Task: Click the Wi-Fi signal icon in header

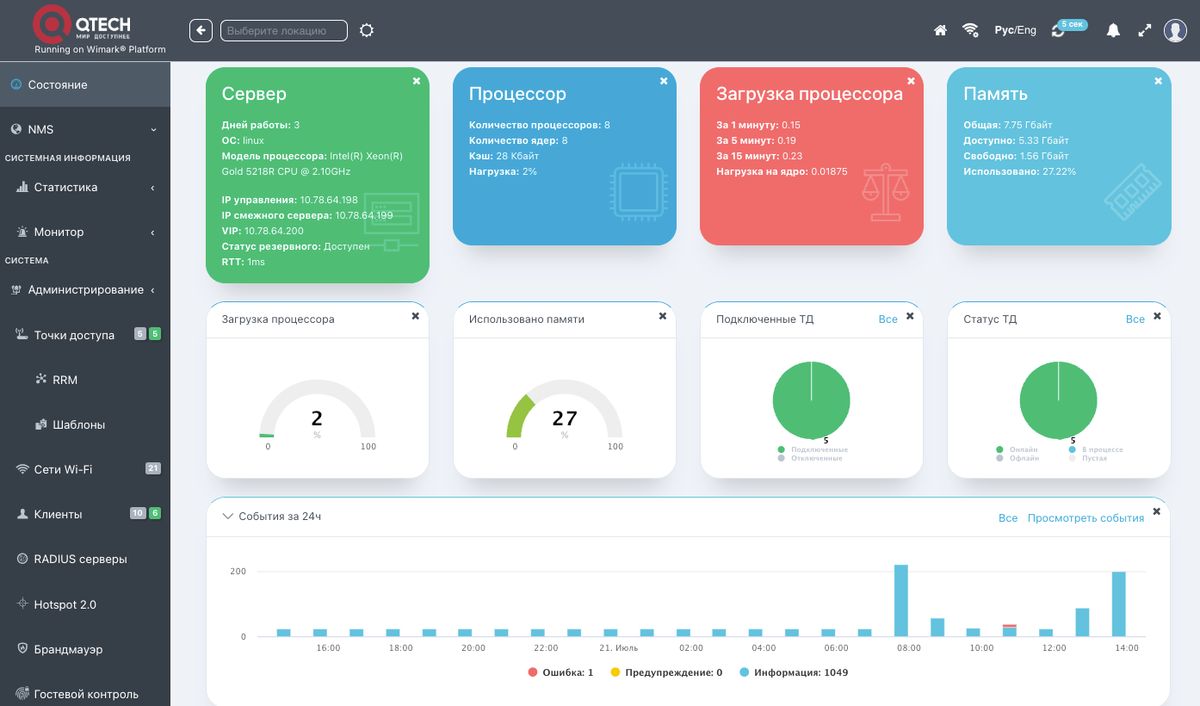Action: pyautogui.click(x=970, y=31)
